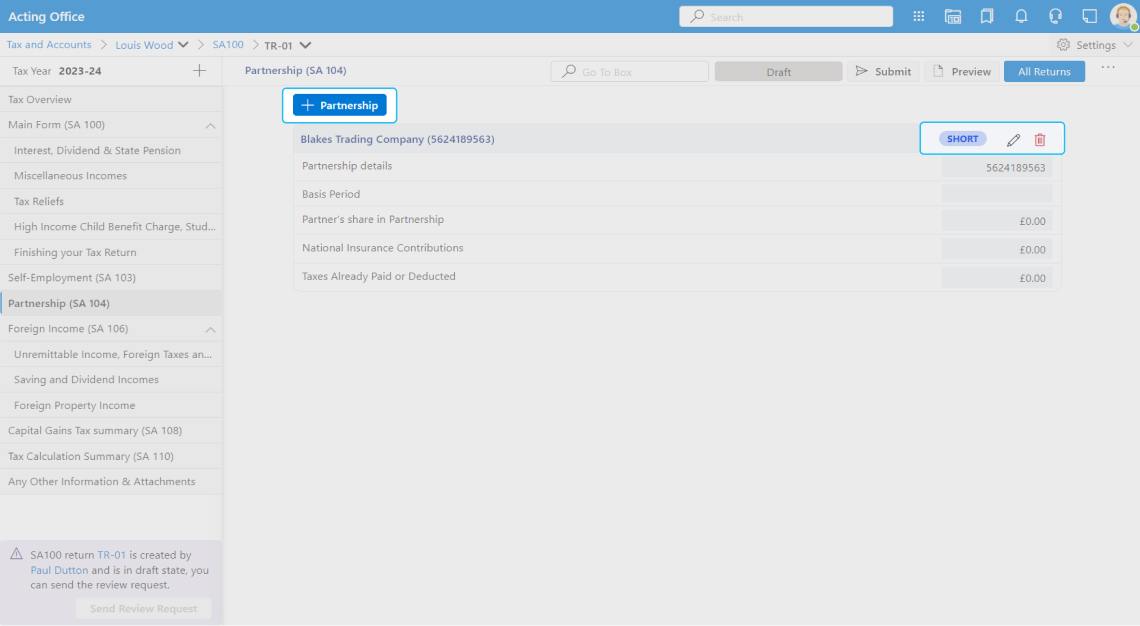The image size is (1140, 626).
Task: Open the Settings dropdown
Action: [1095, 45]
